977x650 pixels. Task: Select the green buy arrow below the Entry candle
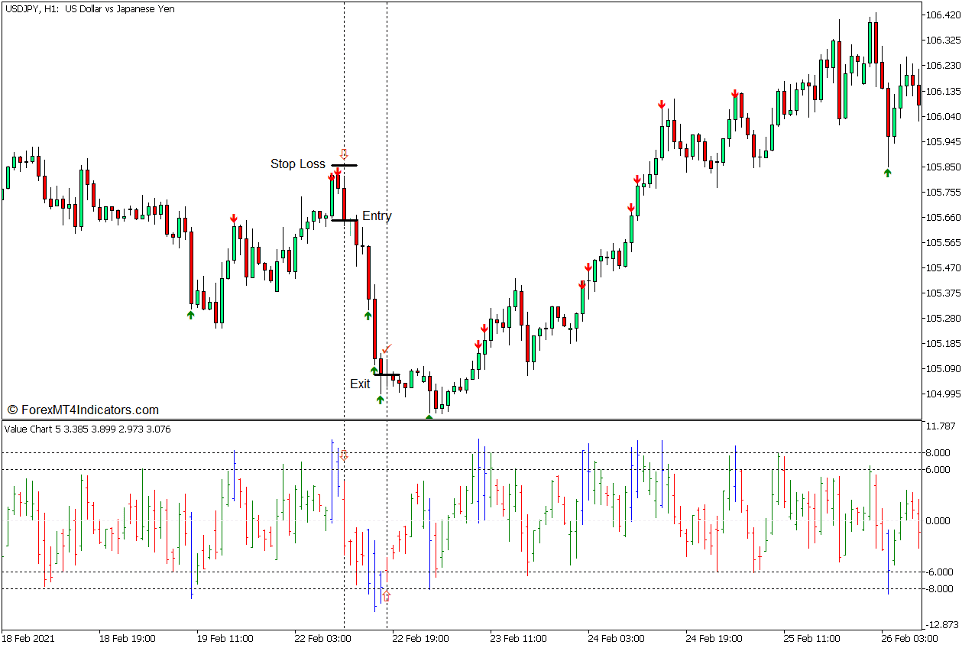tap(368, 316)
